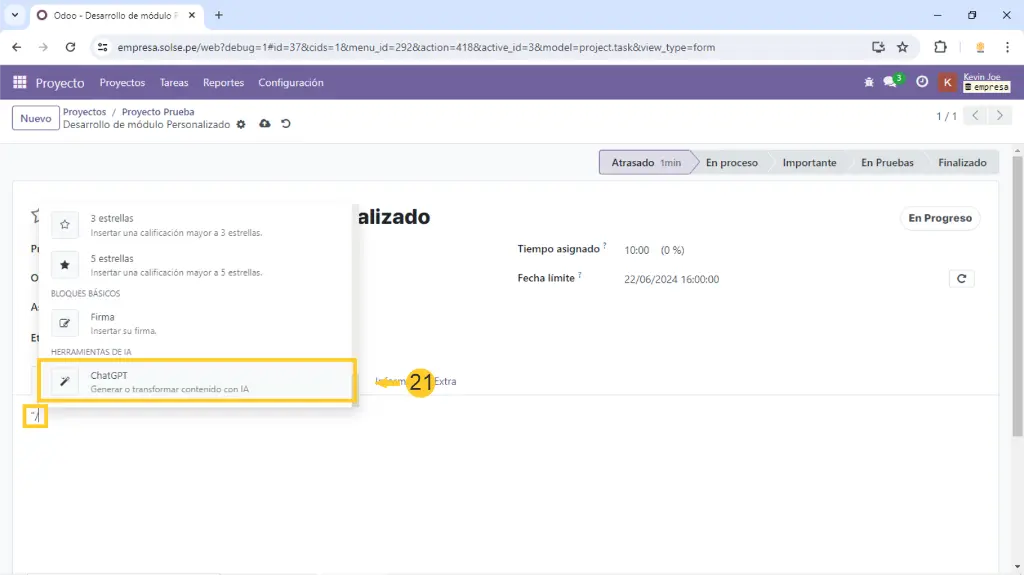Open the Odoo apps grid menu
Image resolution: width=1024 pixels, height=575 pixels.
click(20, 83)
